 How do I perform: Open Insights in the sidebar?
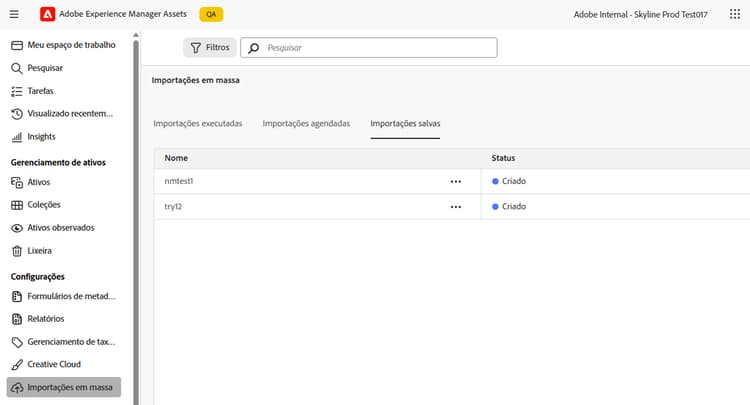(x=41, y=137)
